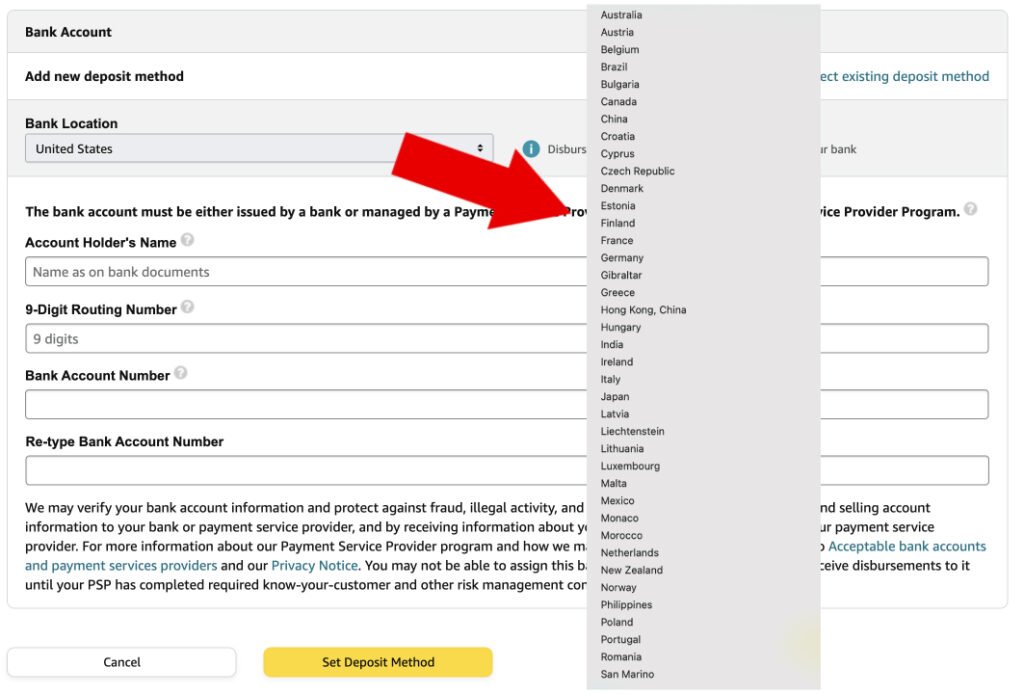Viewport: 1024px width, 694px height.
Task: Open the Bank Location dropdown
Action: tap(258, 149)
